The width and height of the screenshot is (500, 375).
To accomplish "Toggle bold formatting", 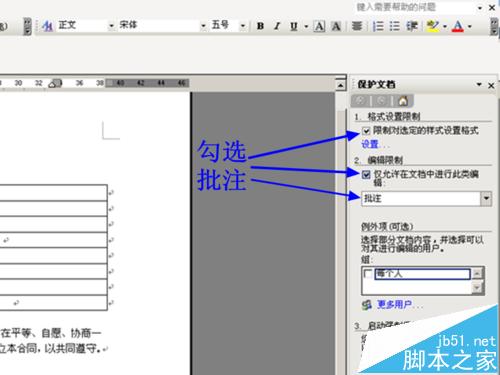I will 261,26.
